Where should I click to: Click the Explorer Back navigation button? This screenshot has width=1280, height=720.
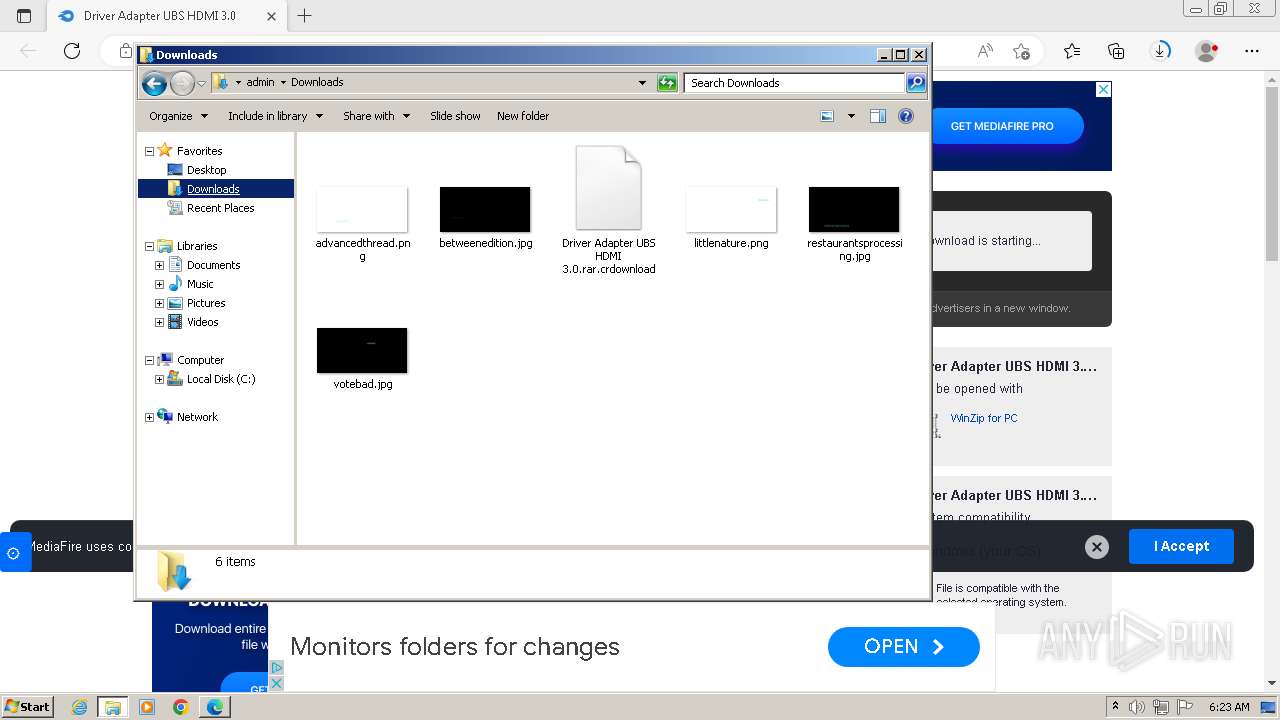point(154,83)
